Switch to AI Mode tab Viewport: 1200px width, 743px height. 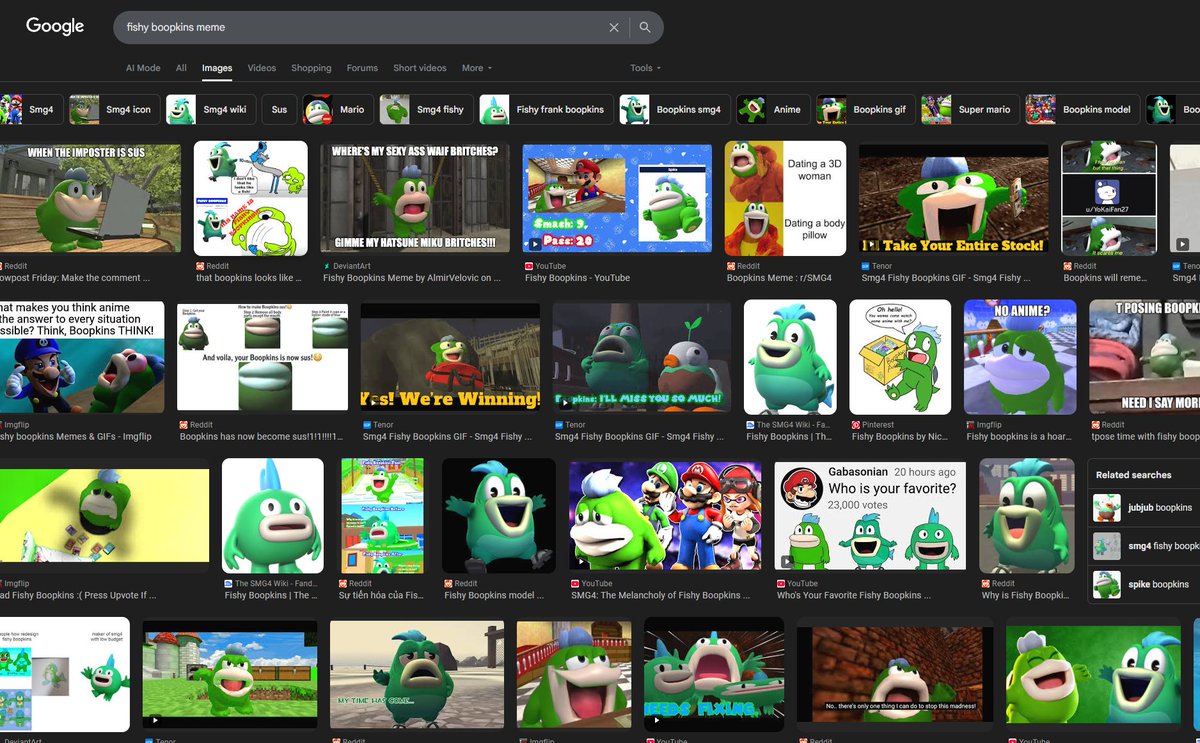coord(143,68)
